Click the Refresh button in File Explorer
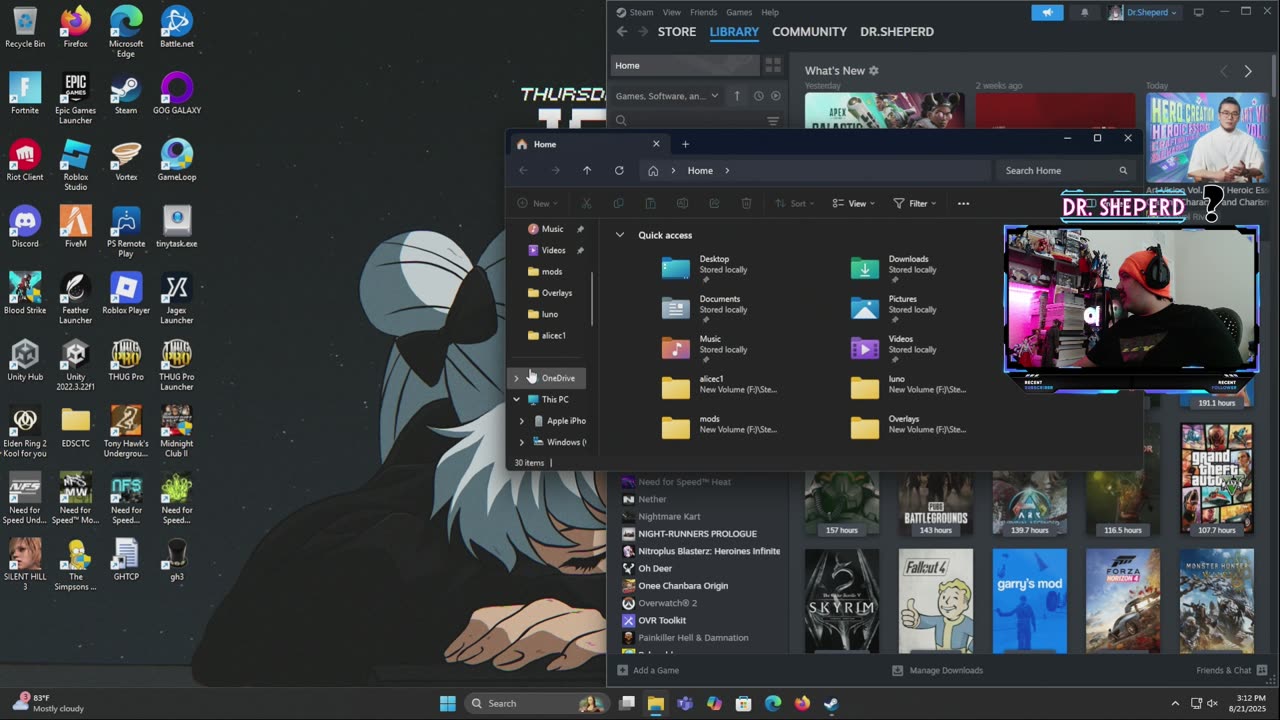Image resolution: width=1280 pixels, height=720 pixels. click(619, 170)
